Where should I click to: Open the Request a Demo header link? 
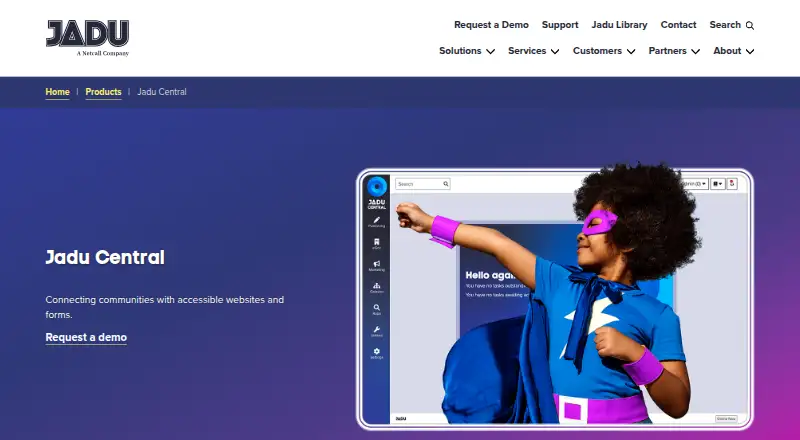(491, 25)
